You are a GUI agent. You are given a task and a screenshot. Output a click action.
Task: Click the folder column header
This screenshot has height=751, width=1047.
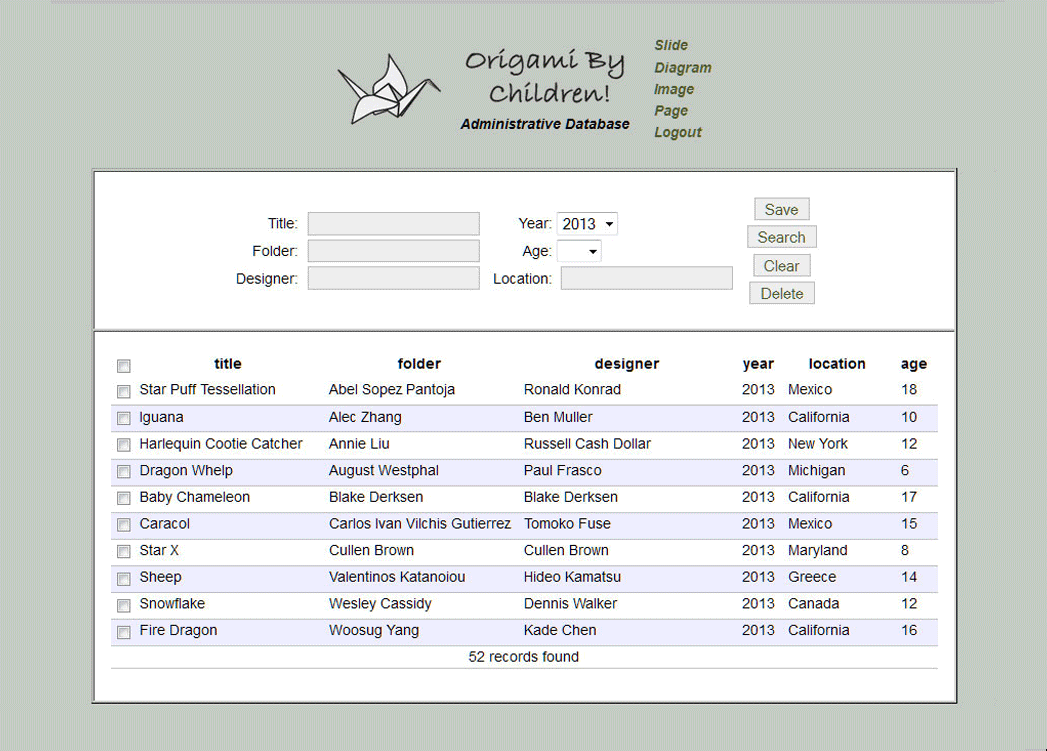[418, 364]
